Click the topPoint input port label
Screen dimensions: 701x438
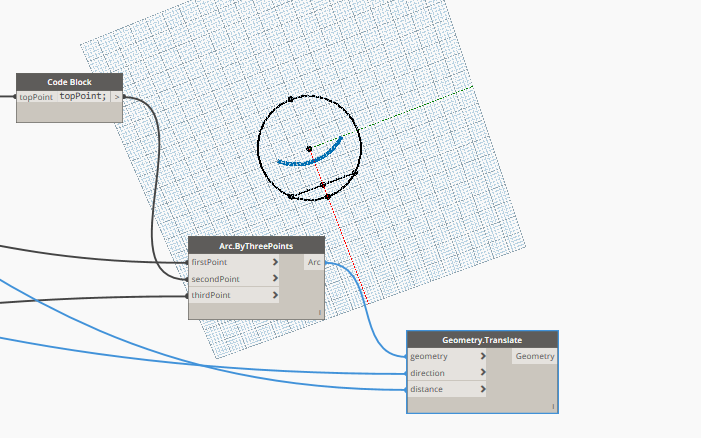[x=36, y=97]
